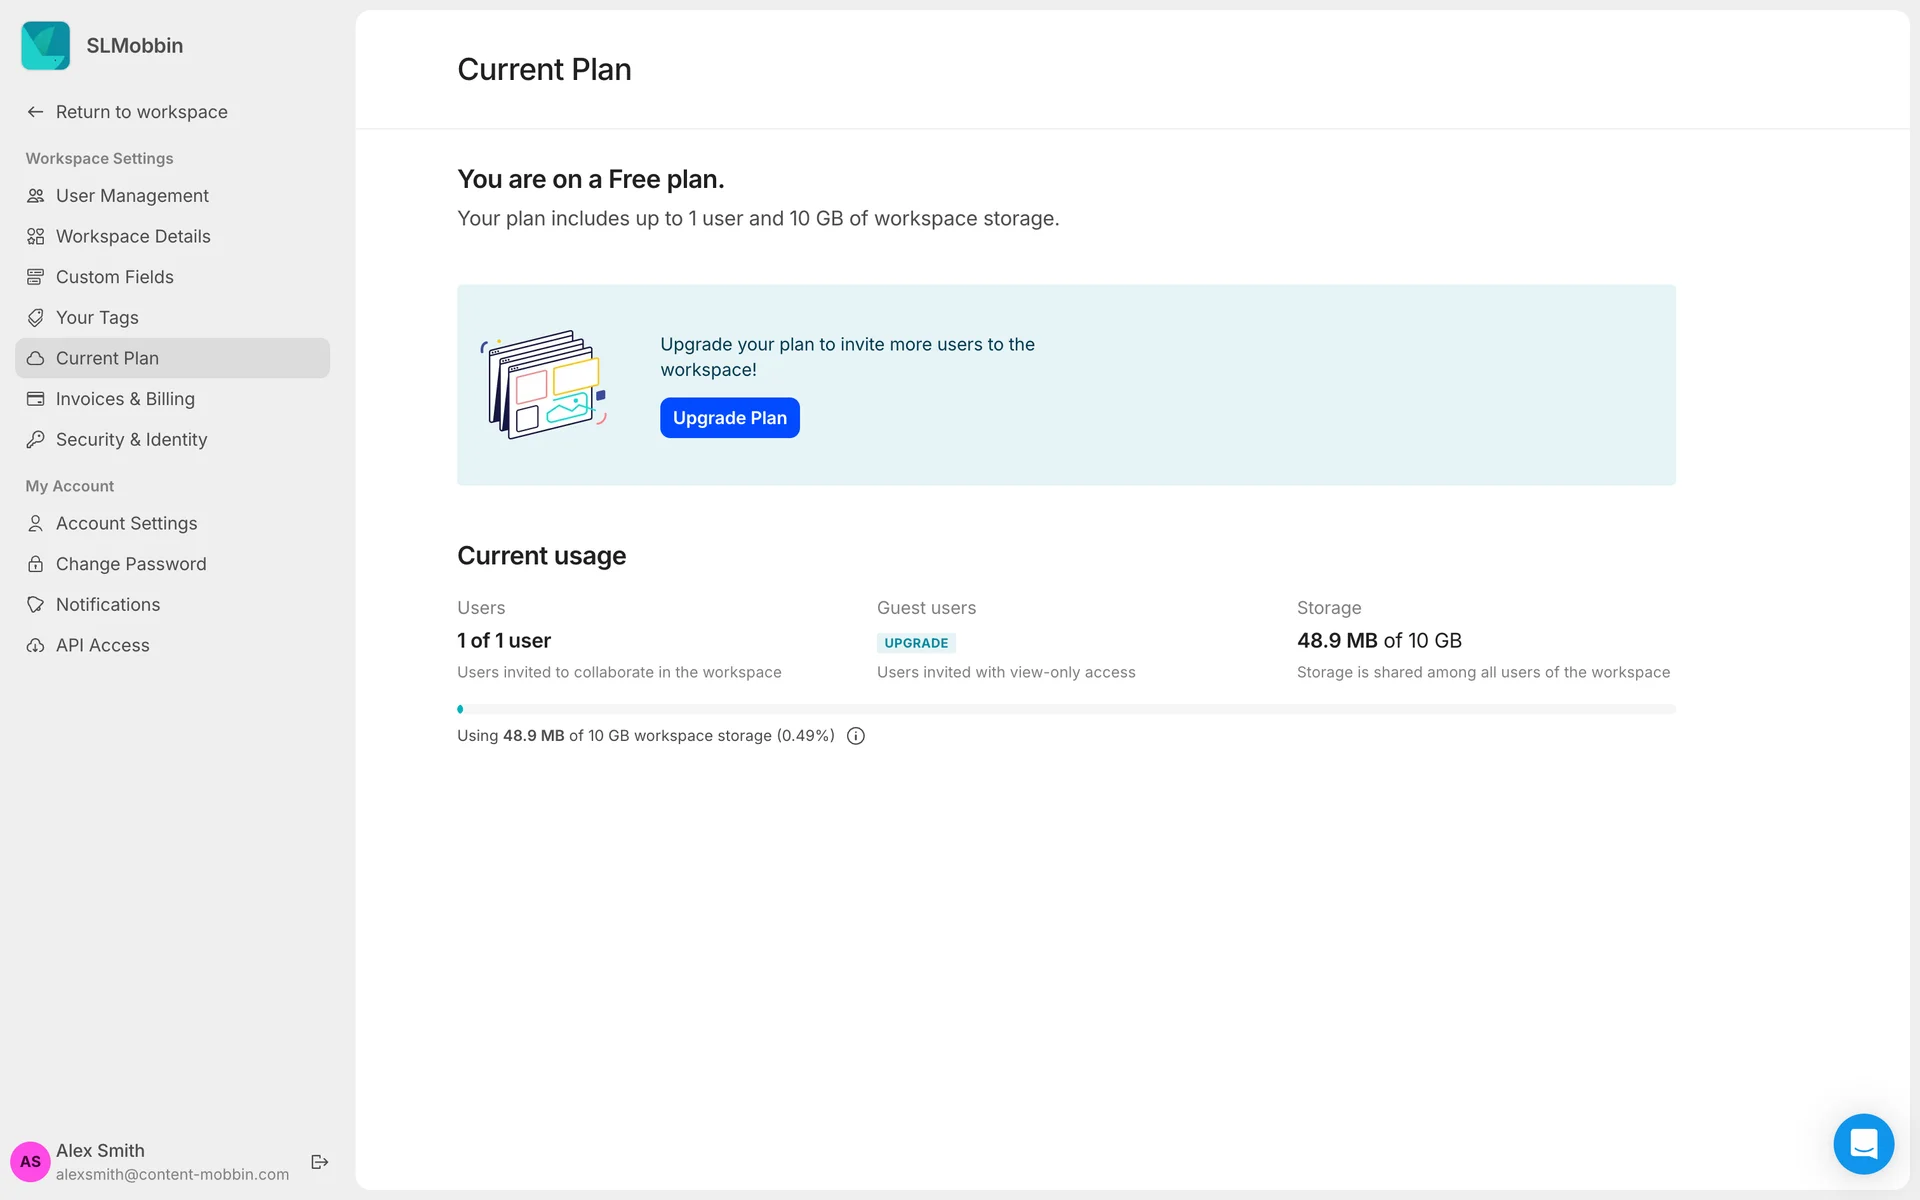
Task: Click the API Access cloud icon
Action: (36, 646)
